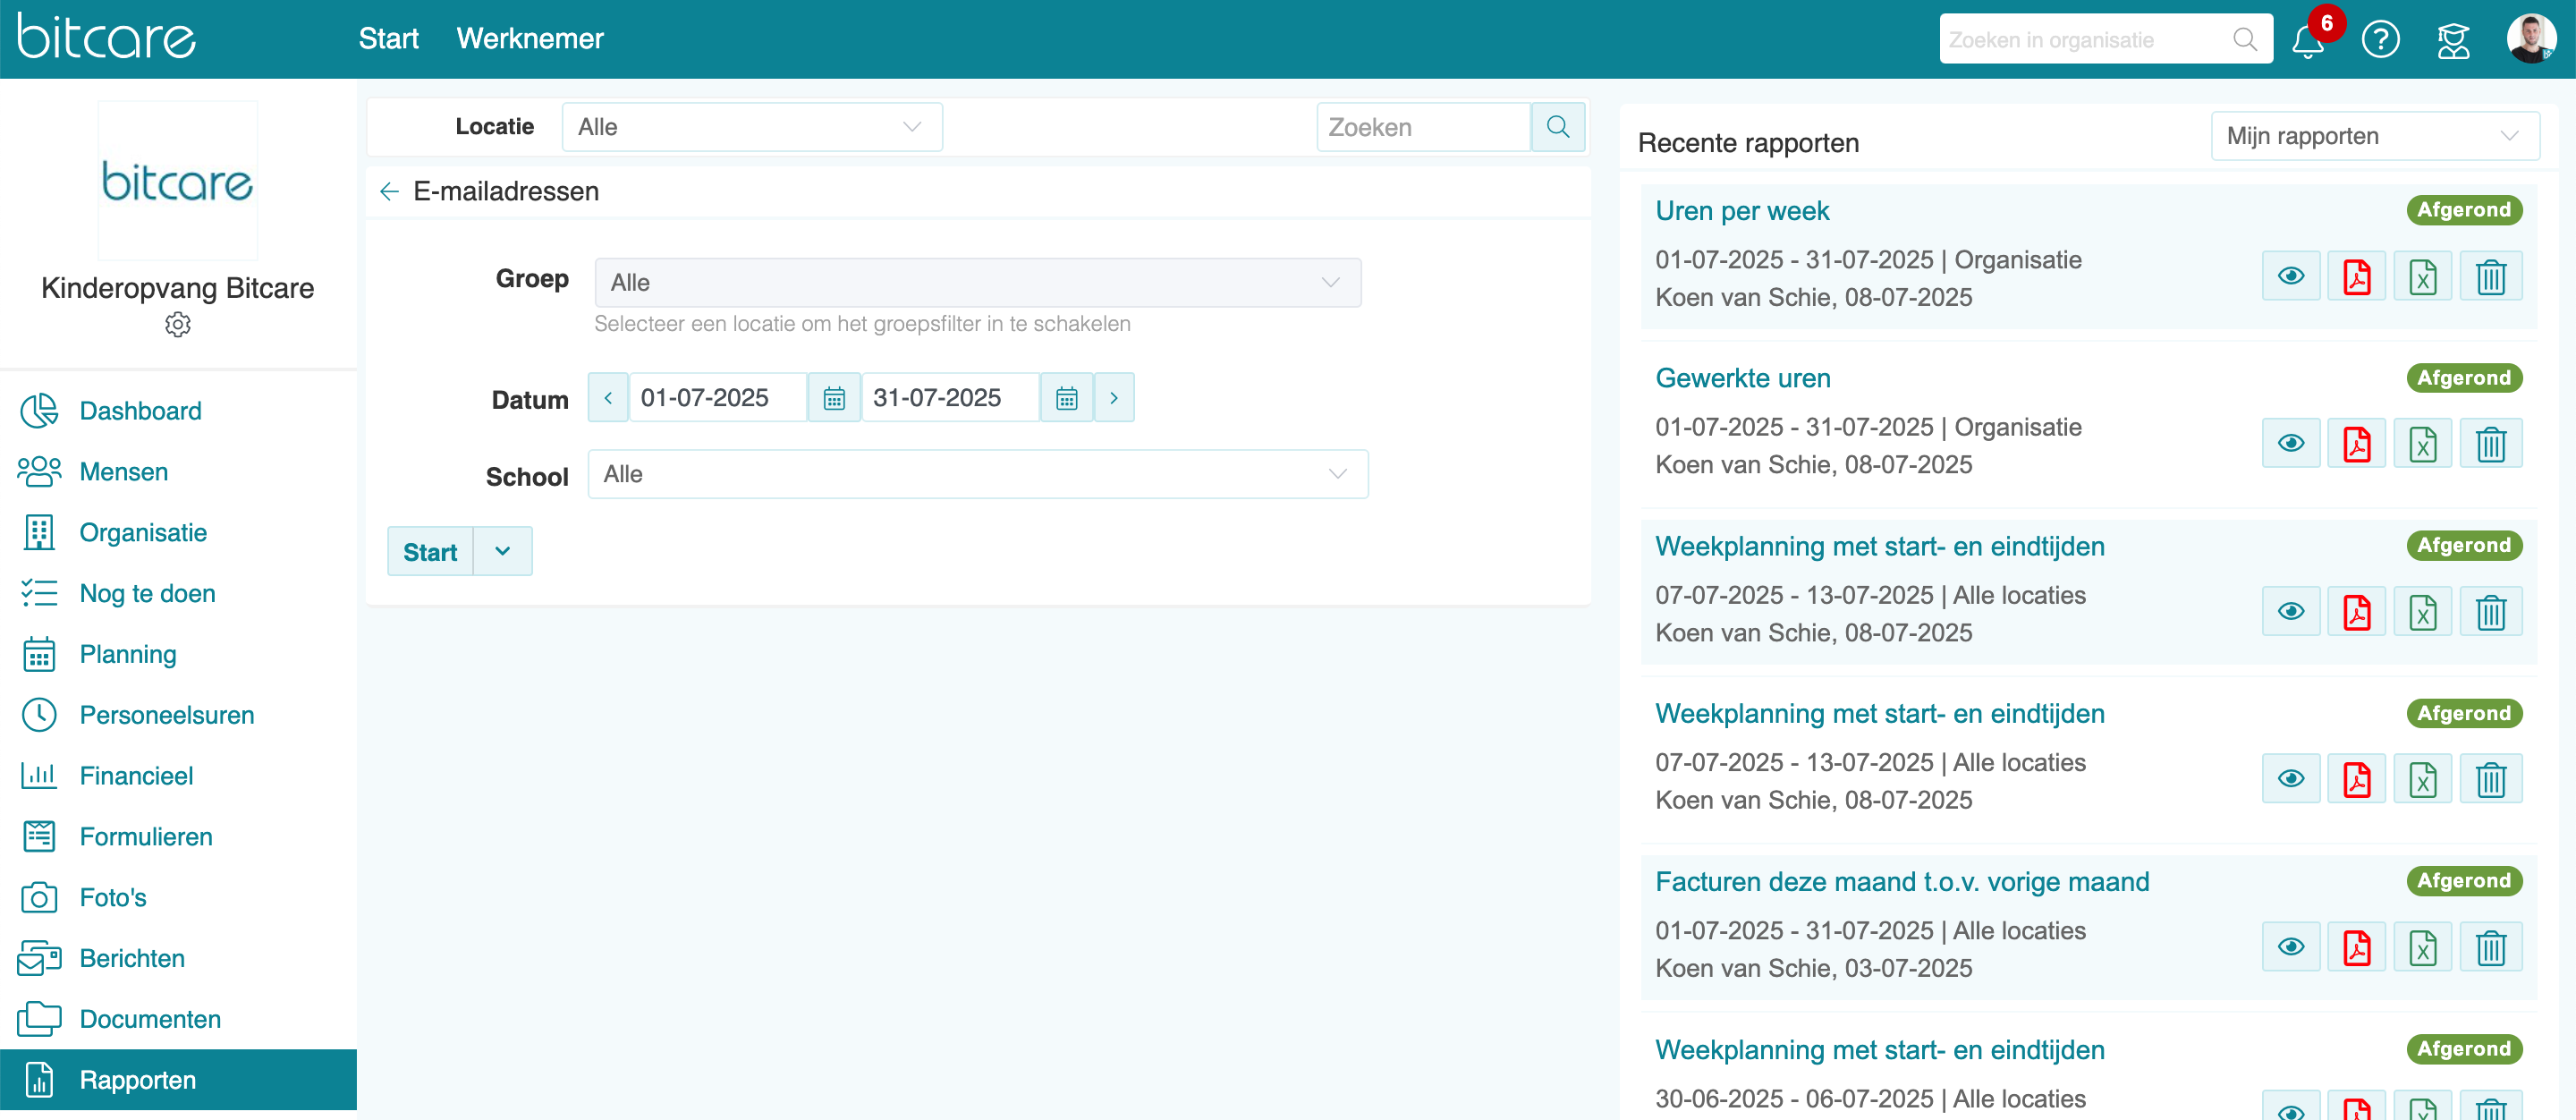Download PDF of Weekplanning 07-07-2025 report, third row

point(2357,611)
